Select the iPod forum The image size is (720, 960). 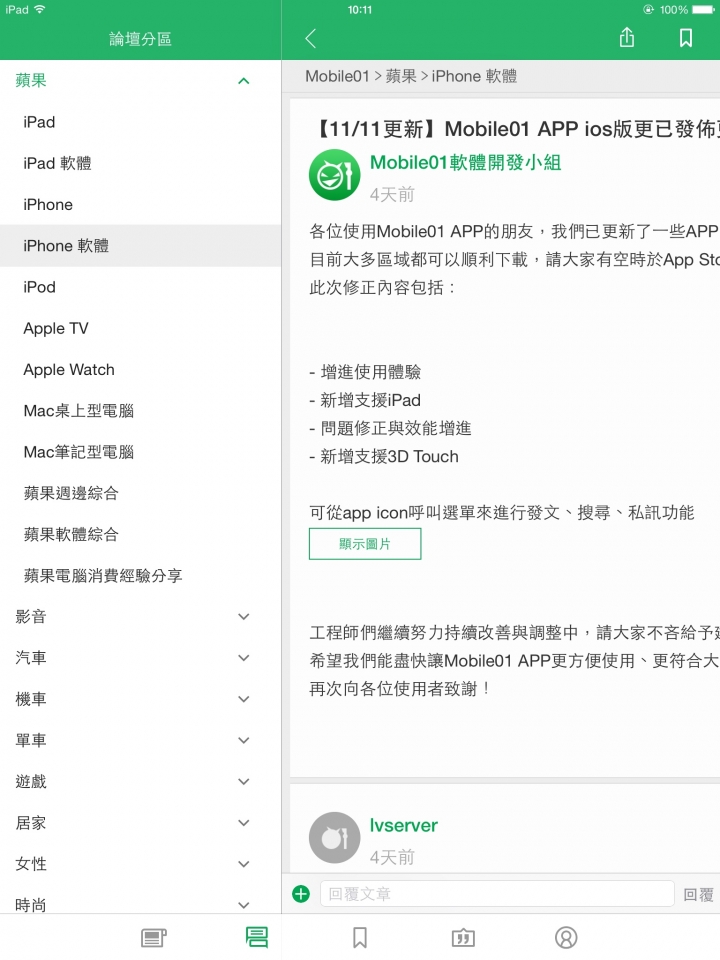tap(140, 287)
